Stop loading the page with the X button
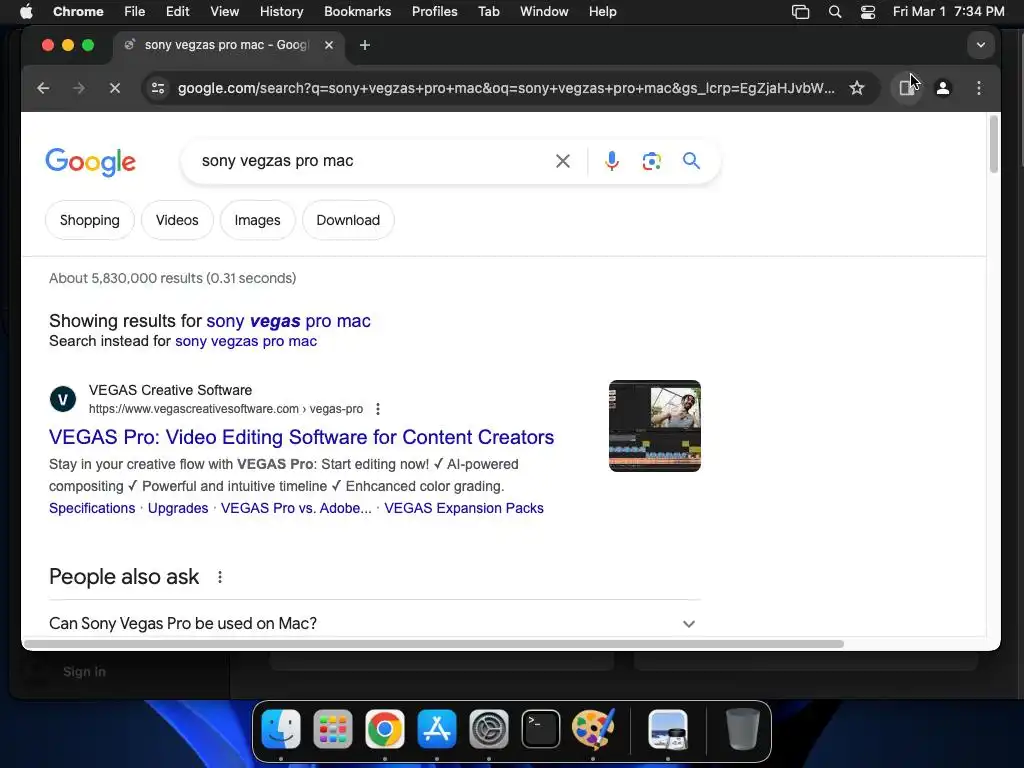 click(x=115, y=88)
